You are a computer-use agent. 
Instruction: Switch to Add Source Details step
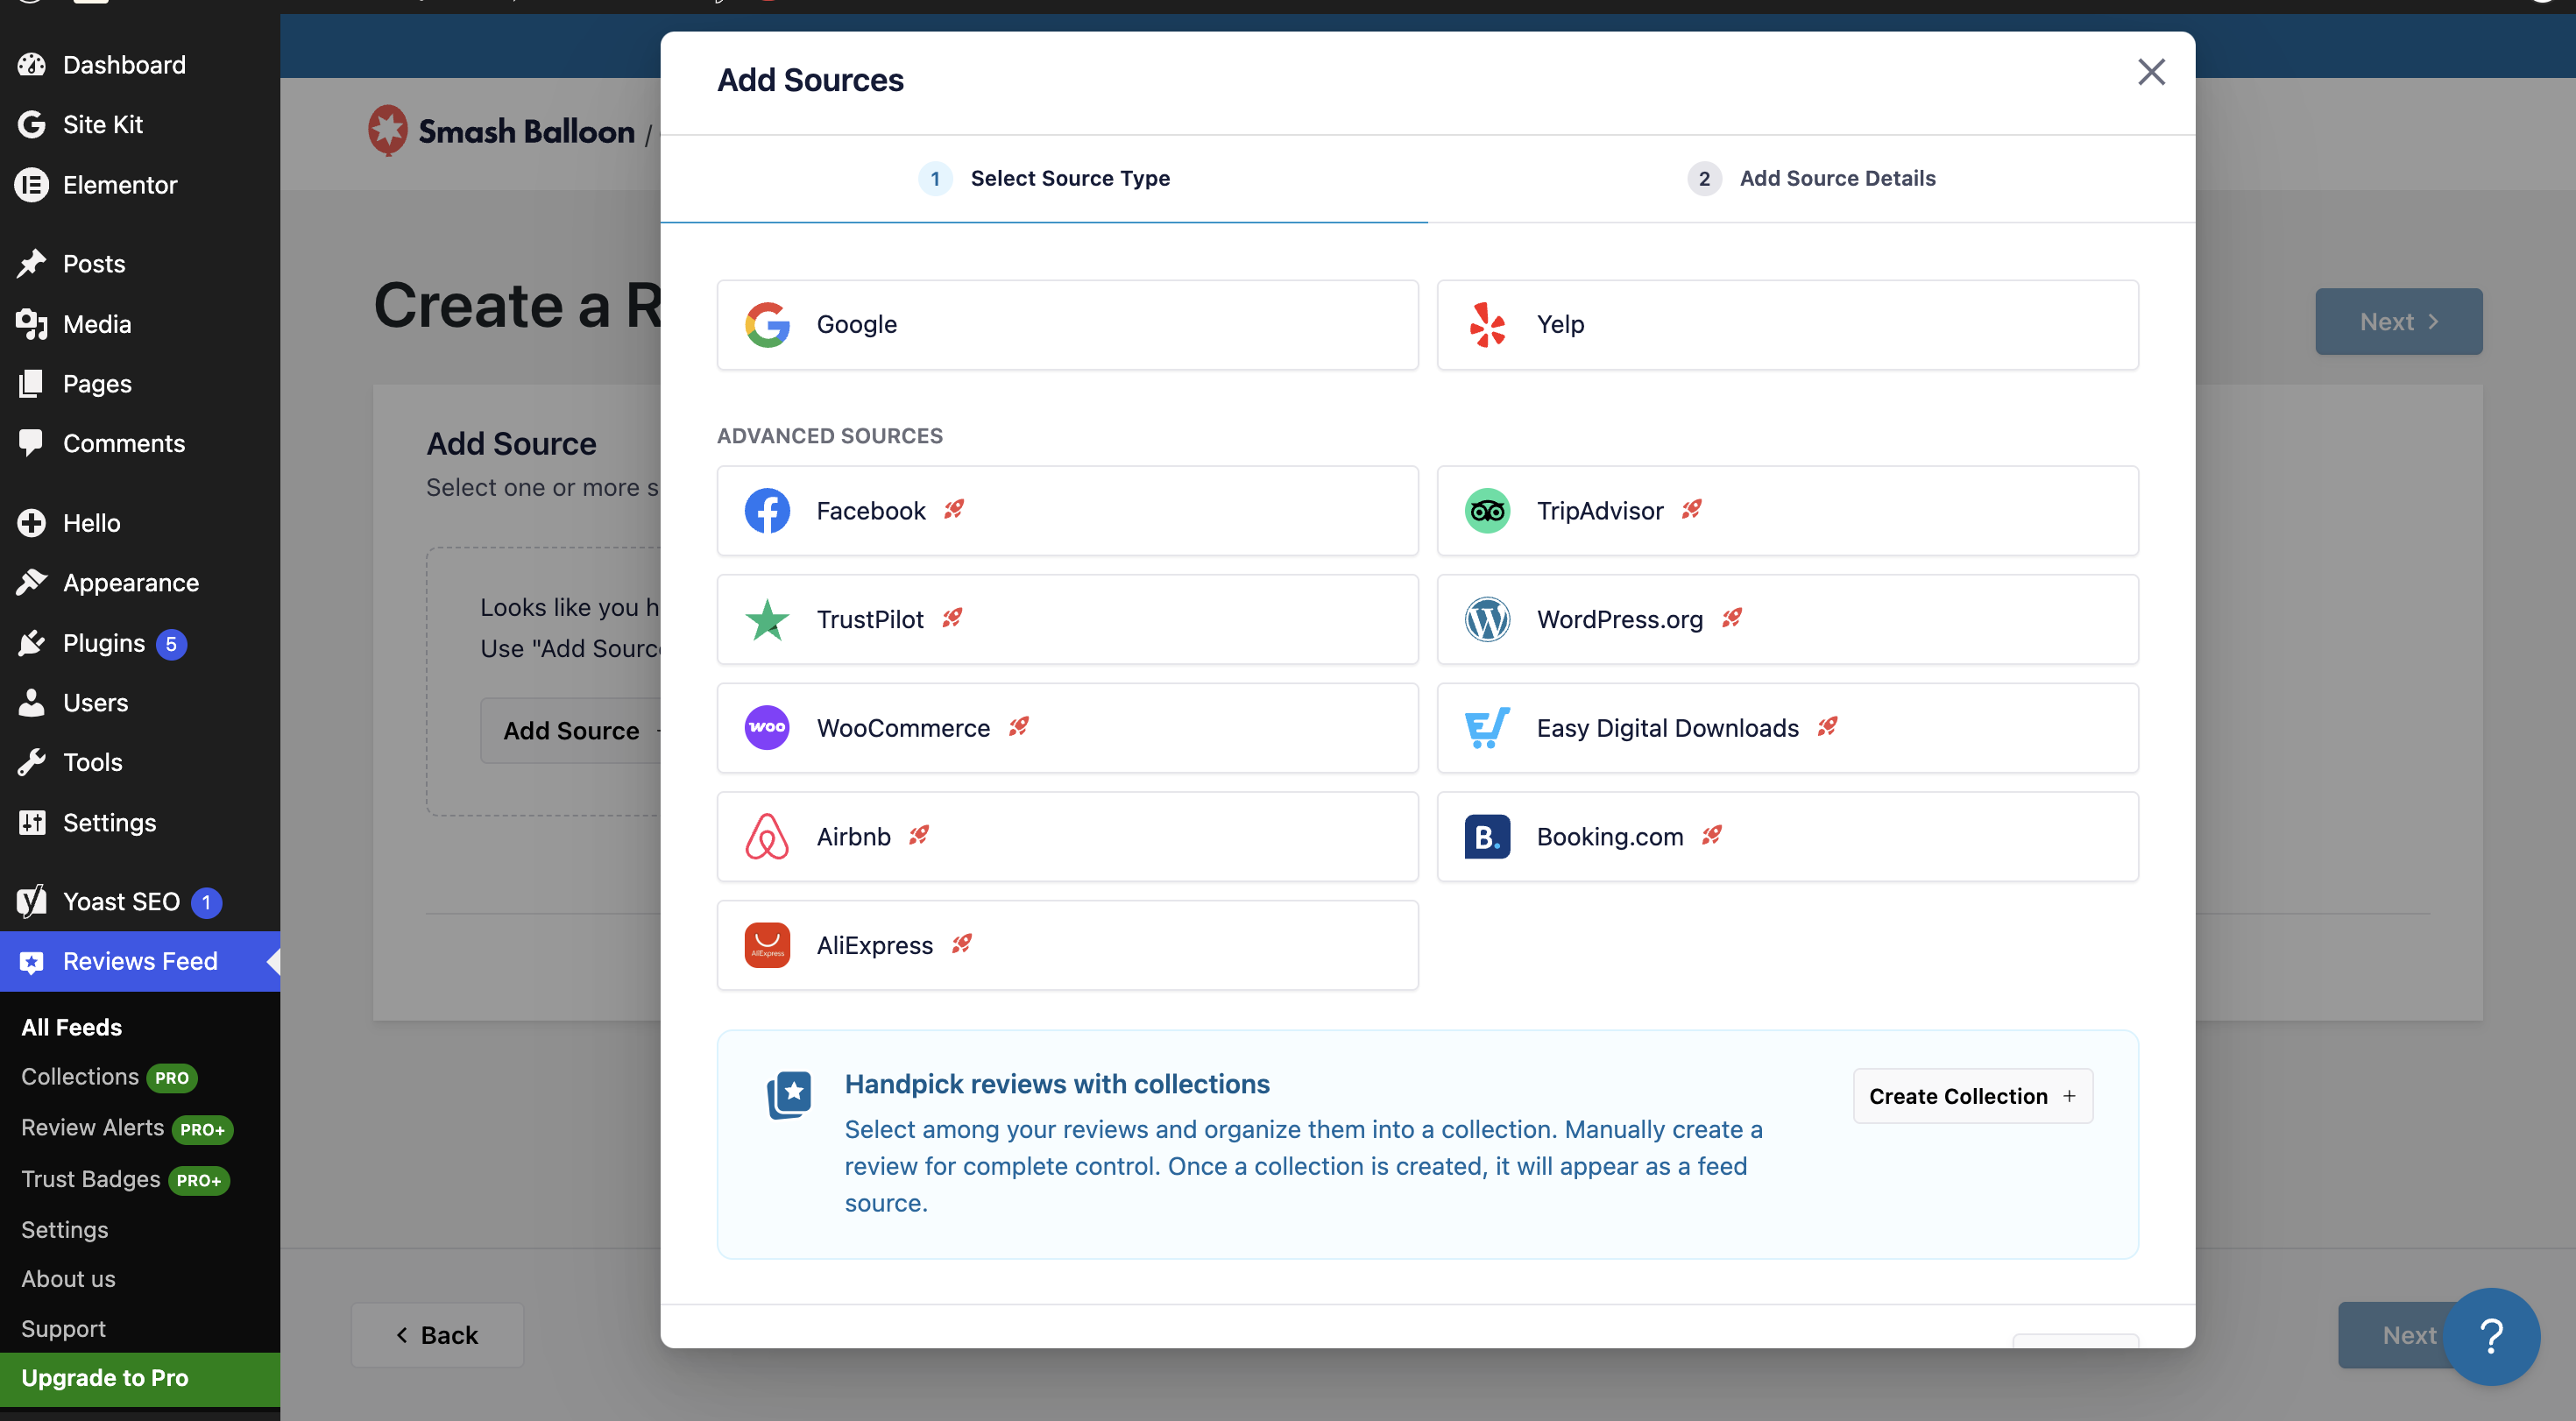[1811, 178]
